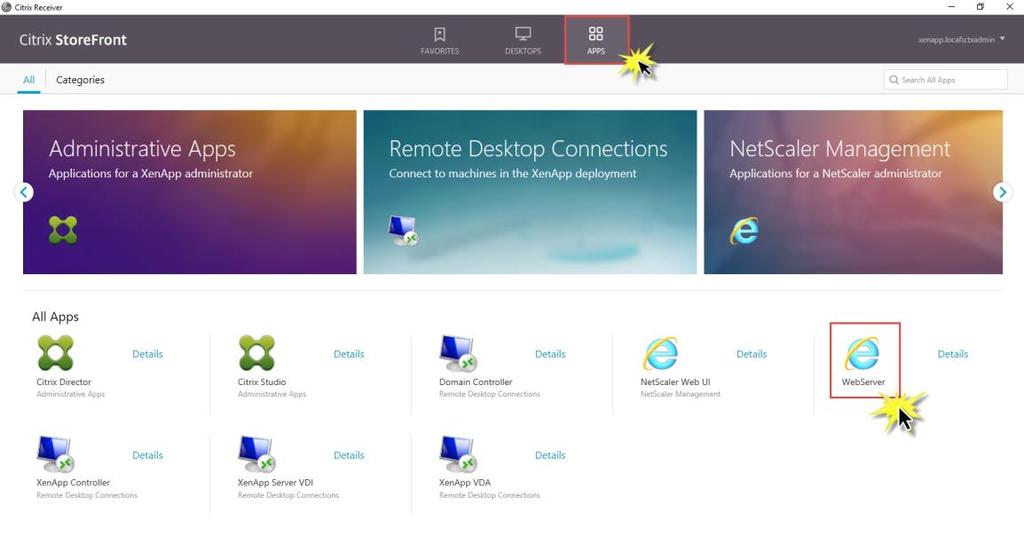The image size is (1024, 551).
Task: Click the Citrix Receiver title bar icon
Action: click(x=7, y=7)
